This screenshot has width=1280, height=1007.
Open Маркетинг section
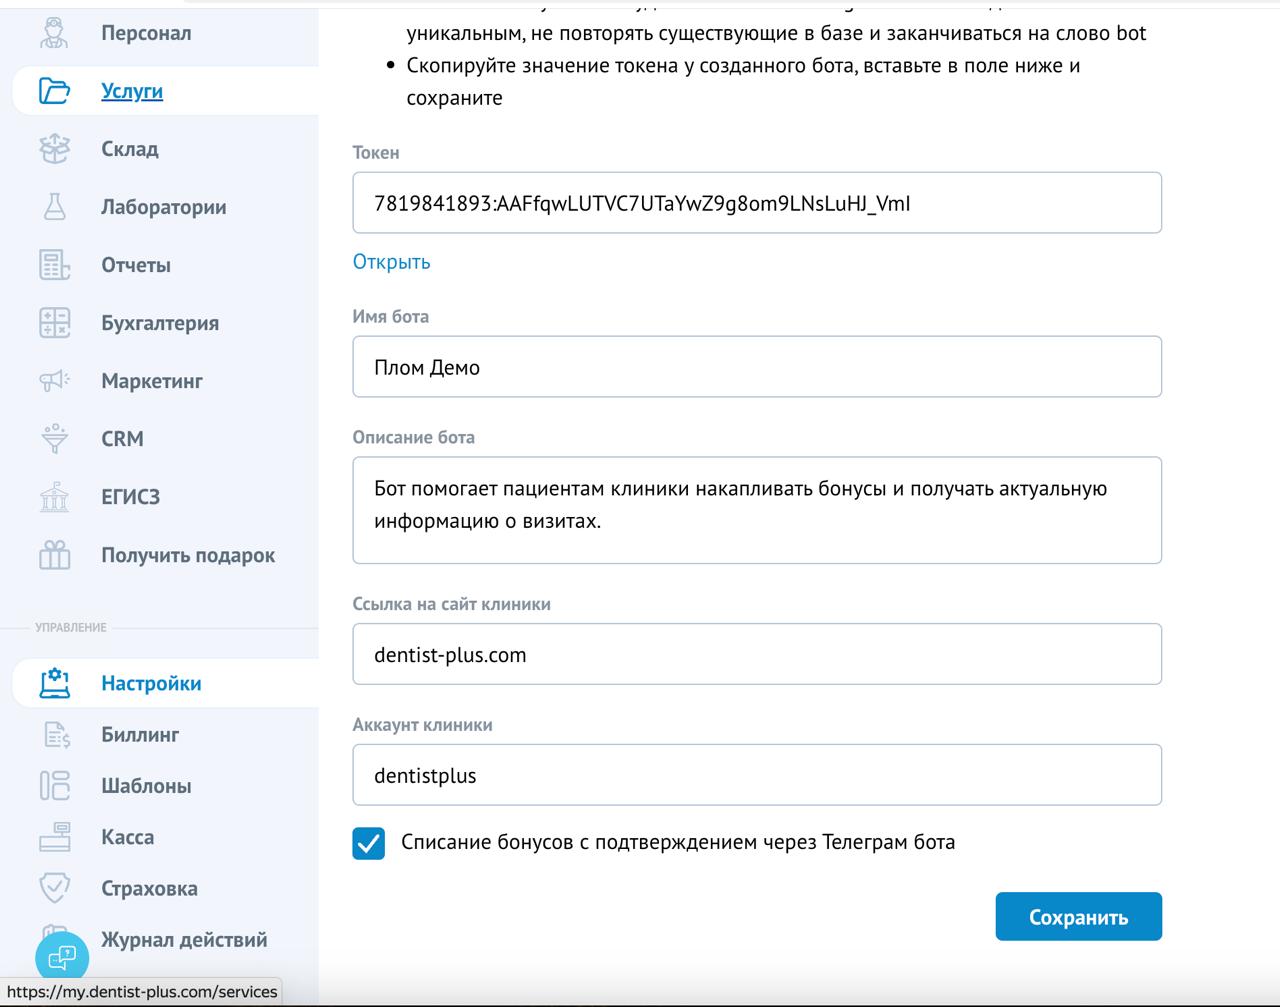[152, 381]
